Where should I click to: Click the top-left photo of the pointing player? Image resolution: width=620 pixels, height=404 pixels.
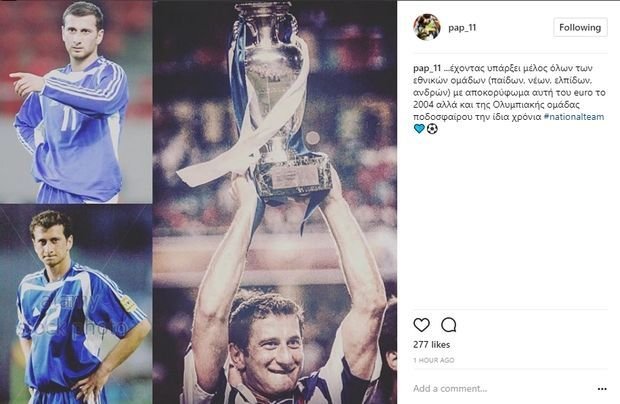[76, 100]
